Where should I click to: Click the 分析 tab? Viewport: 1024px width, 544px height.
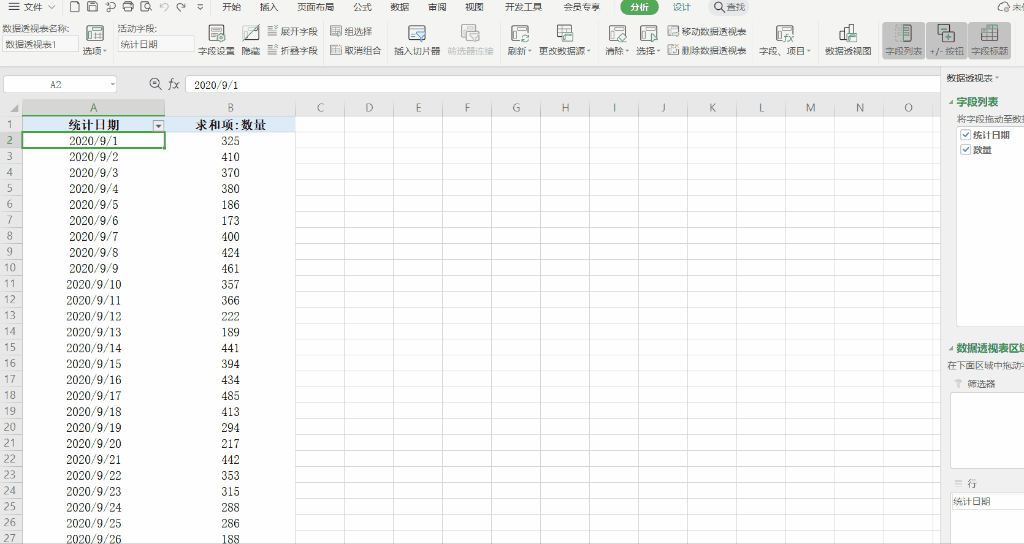[x=639, y=7]
